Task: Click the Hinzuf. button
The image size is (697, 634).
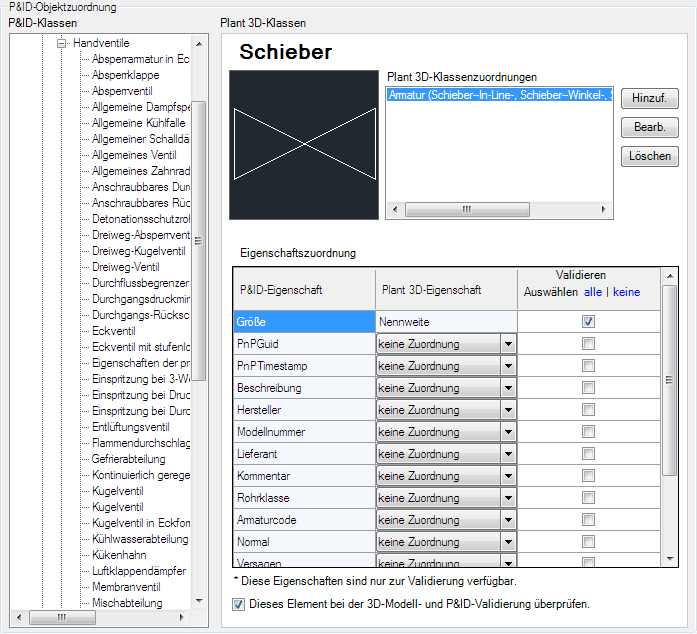Action: click(649, 98)
